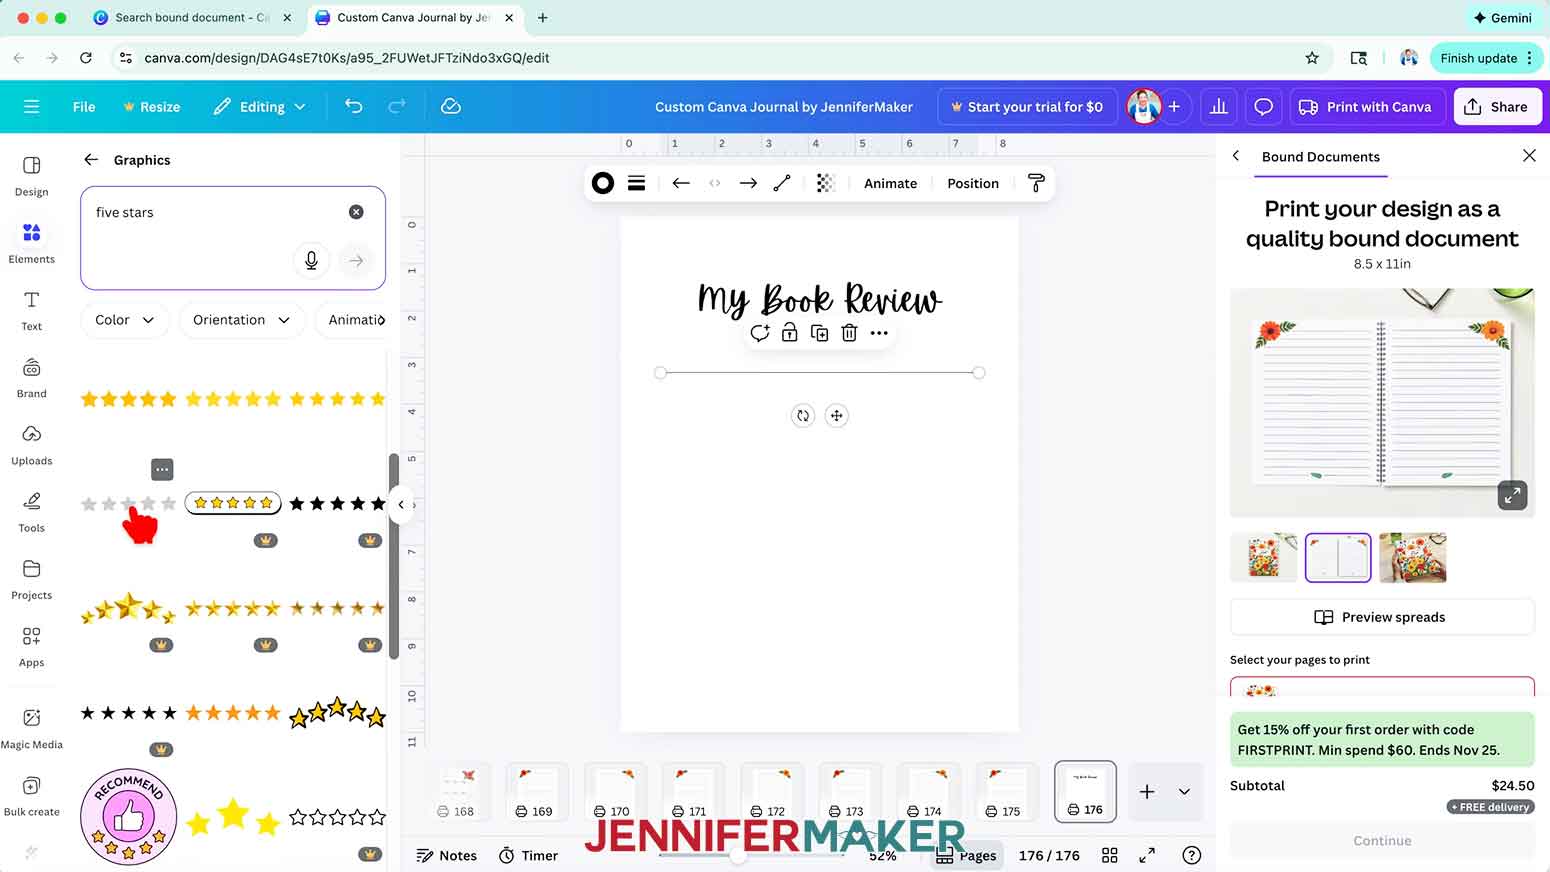
Task: Open the Tools sidebar panel
Action: [31, 511]
